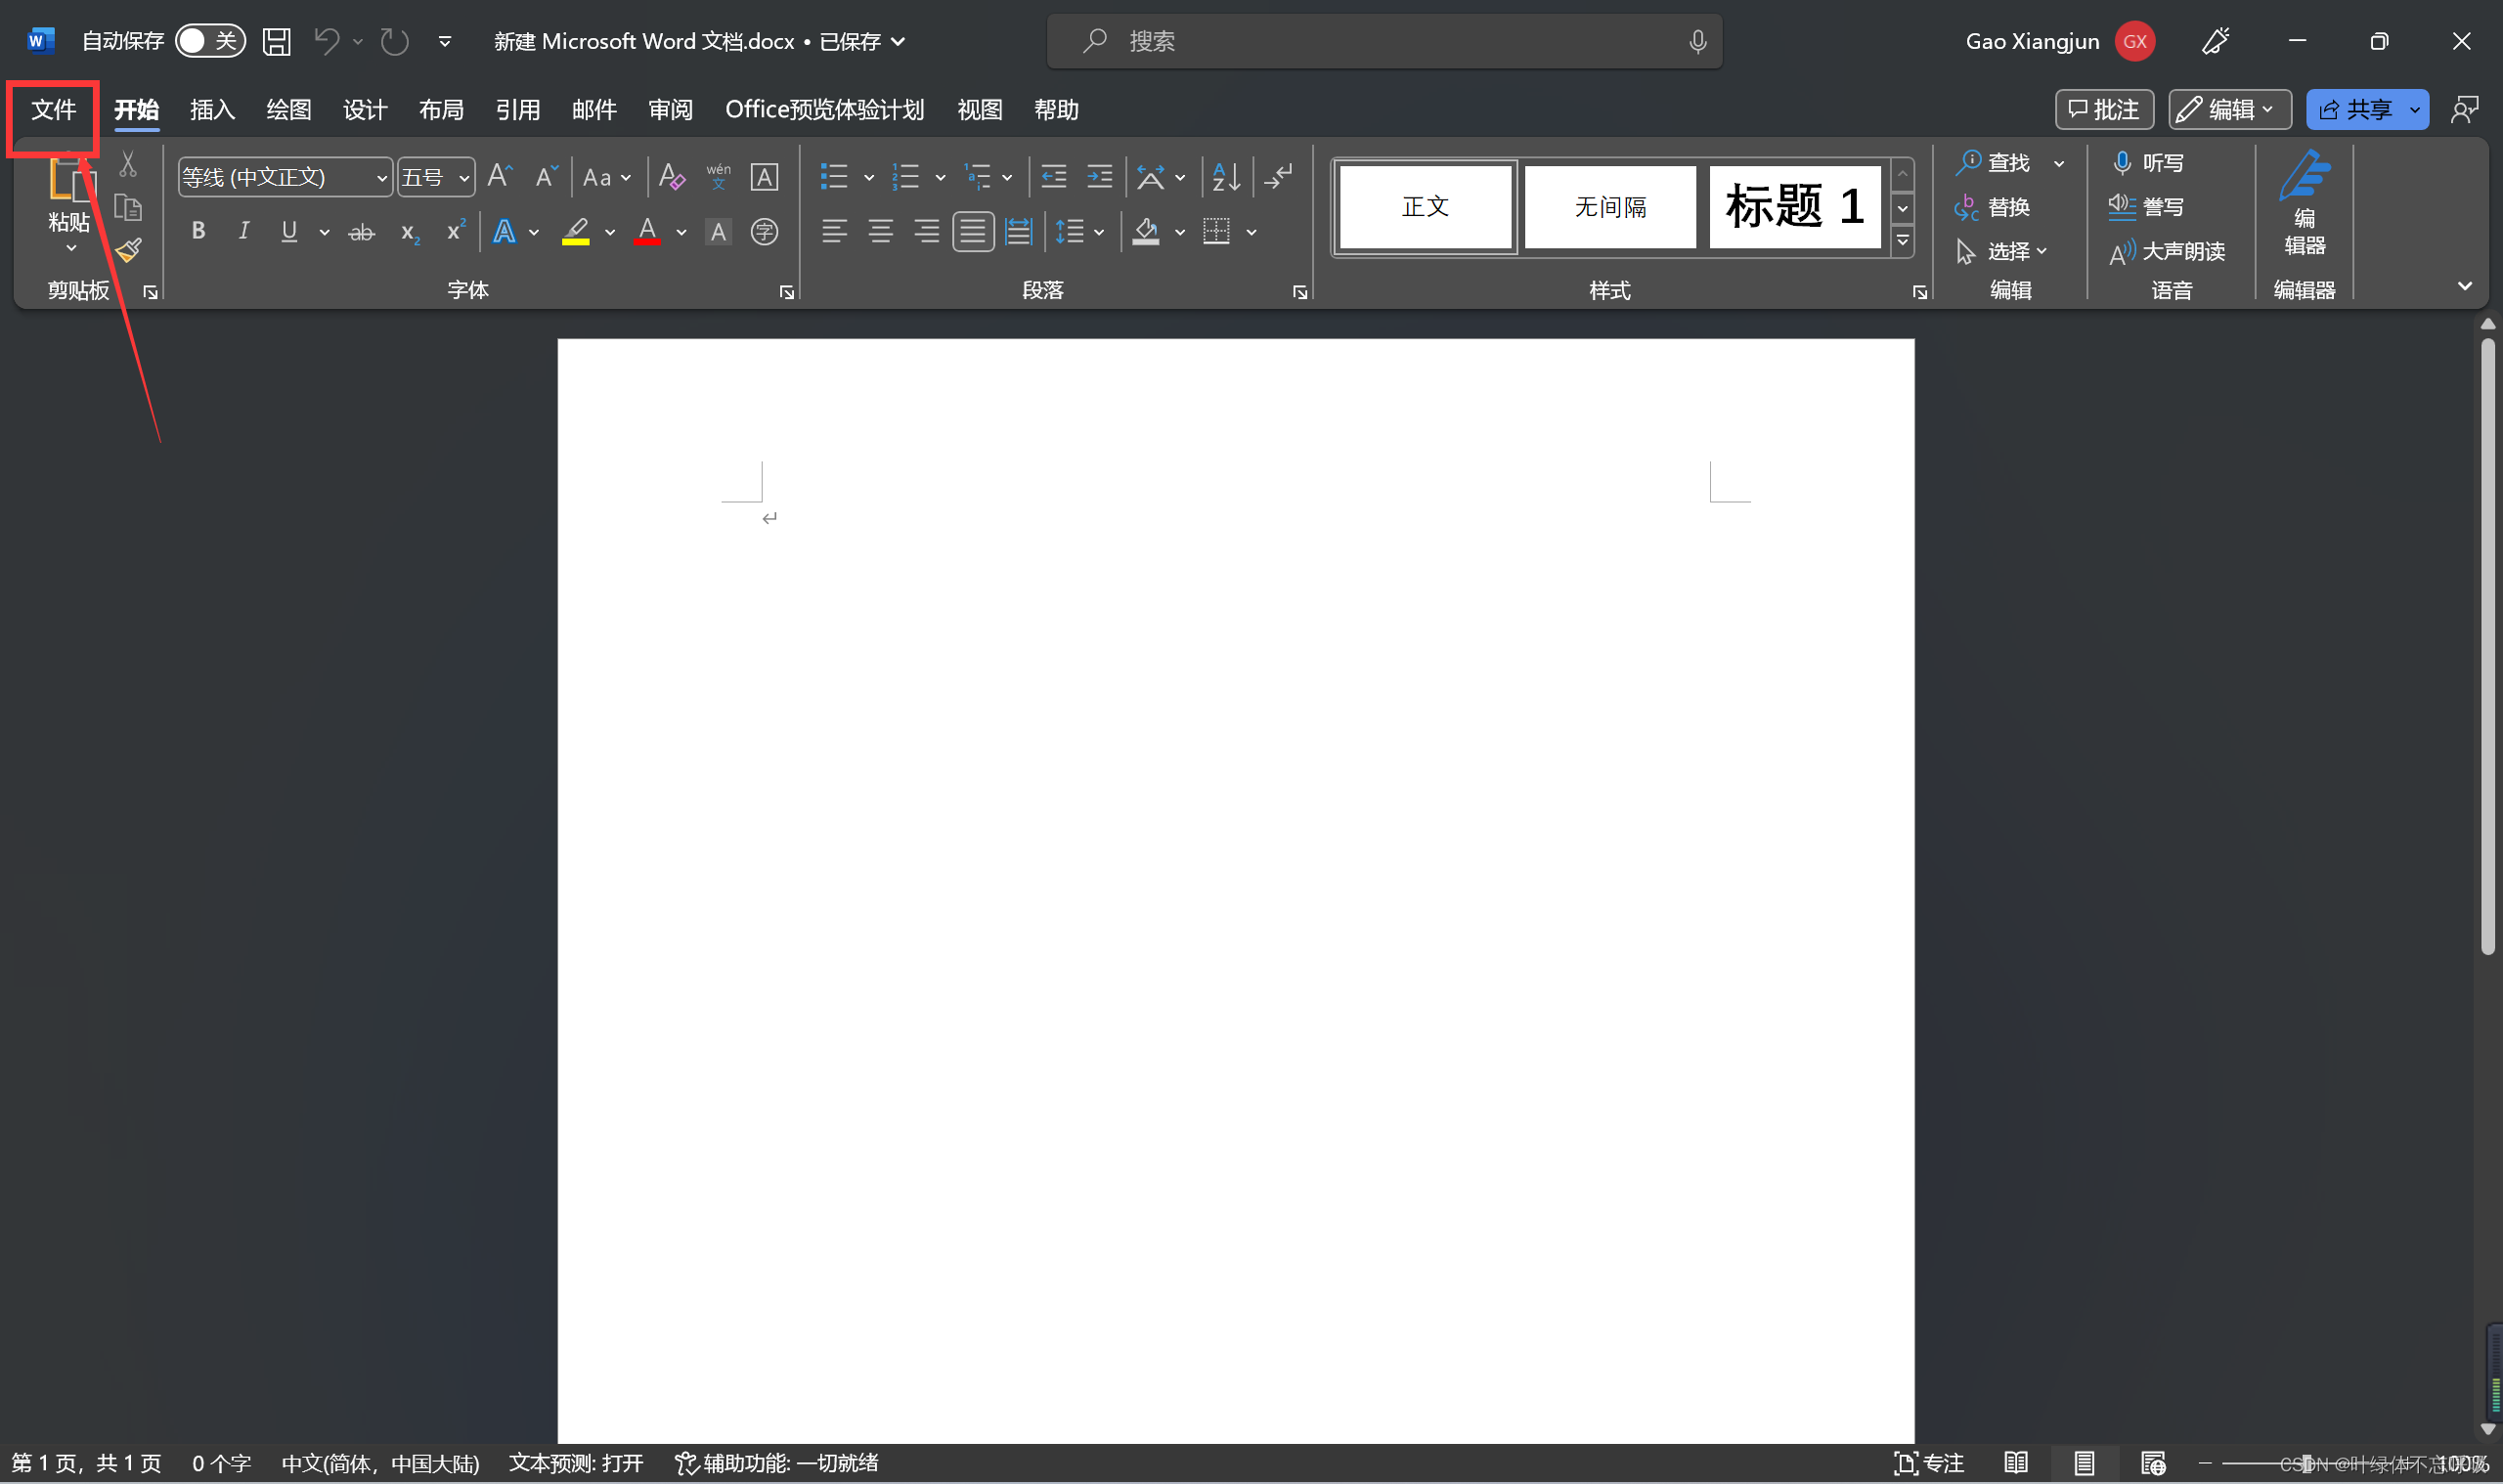Apply the yellow text highlight color
Image resolution: width=2503 pixels, height=1484 pixels.
click(x=576, y=232)
